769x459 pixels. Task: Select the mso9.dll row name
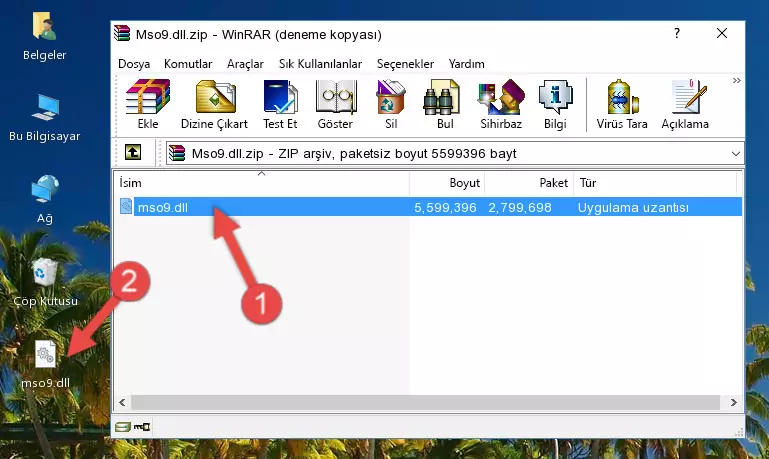pyautogui.click(x=162, y=207)
